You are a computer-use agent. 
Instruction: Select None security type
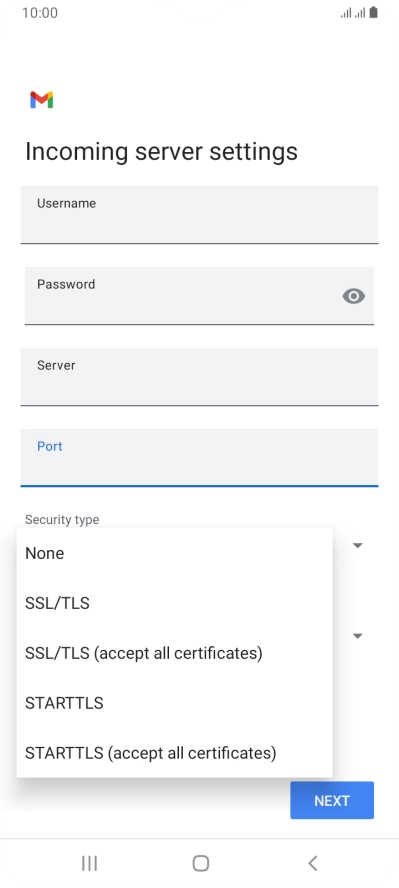click(174, 553)
